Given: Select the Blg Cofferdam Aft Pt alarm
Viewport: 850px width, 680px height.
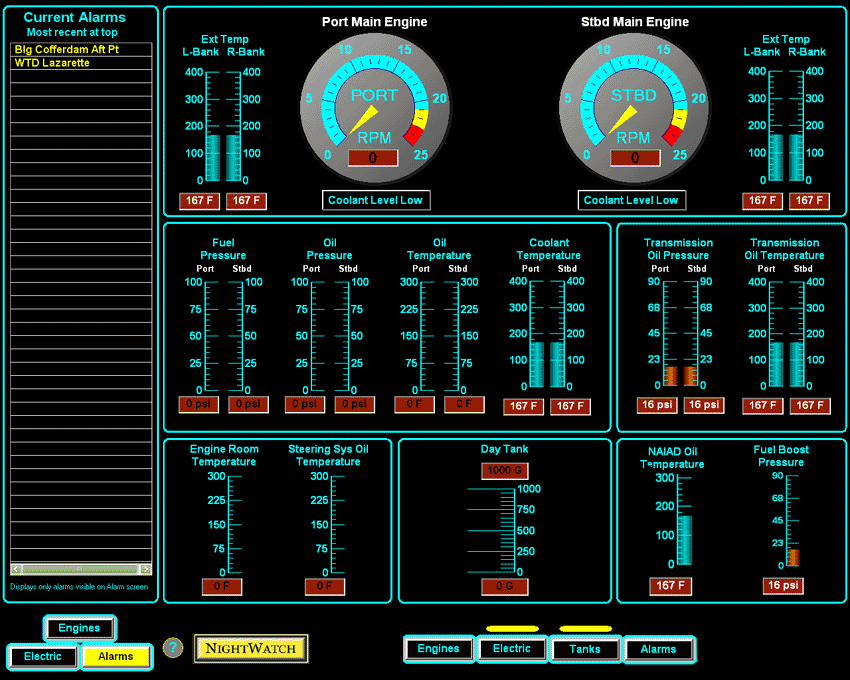Looking at the screenshot, I should [80, 49].
